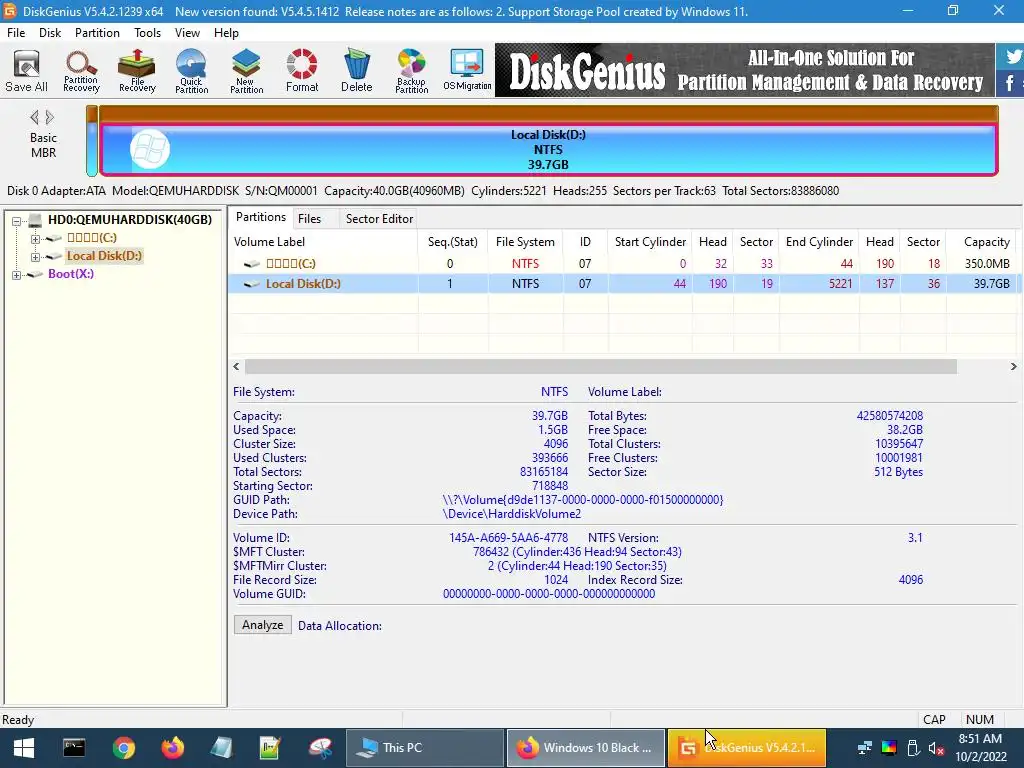Click the End Cylinder column header
The image size is (1024, 768).
(x=819, y=242)
